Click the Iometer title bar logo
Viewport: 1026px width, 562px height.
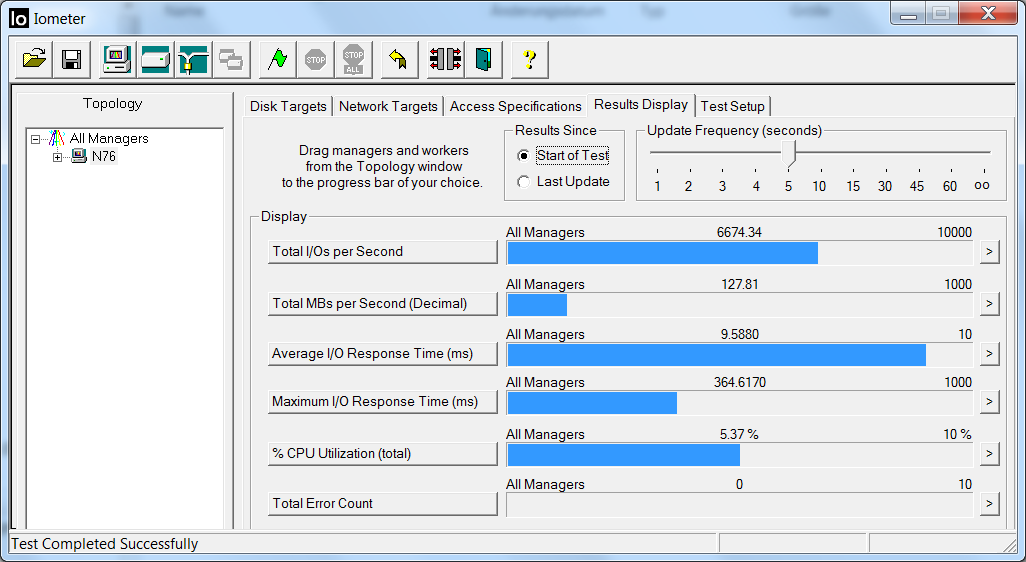coord(19,18)
